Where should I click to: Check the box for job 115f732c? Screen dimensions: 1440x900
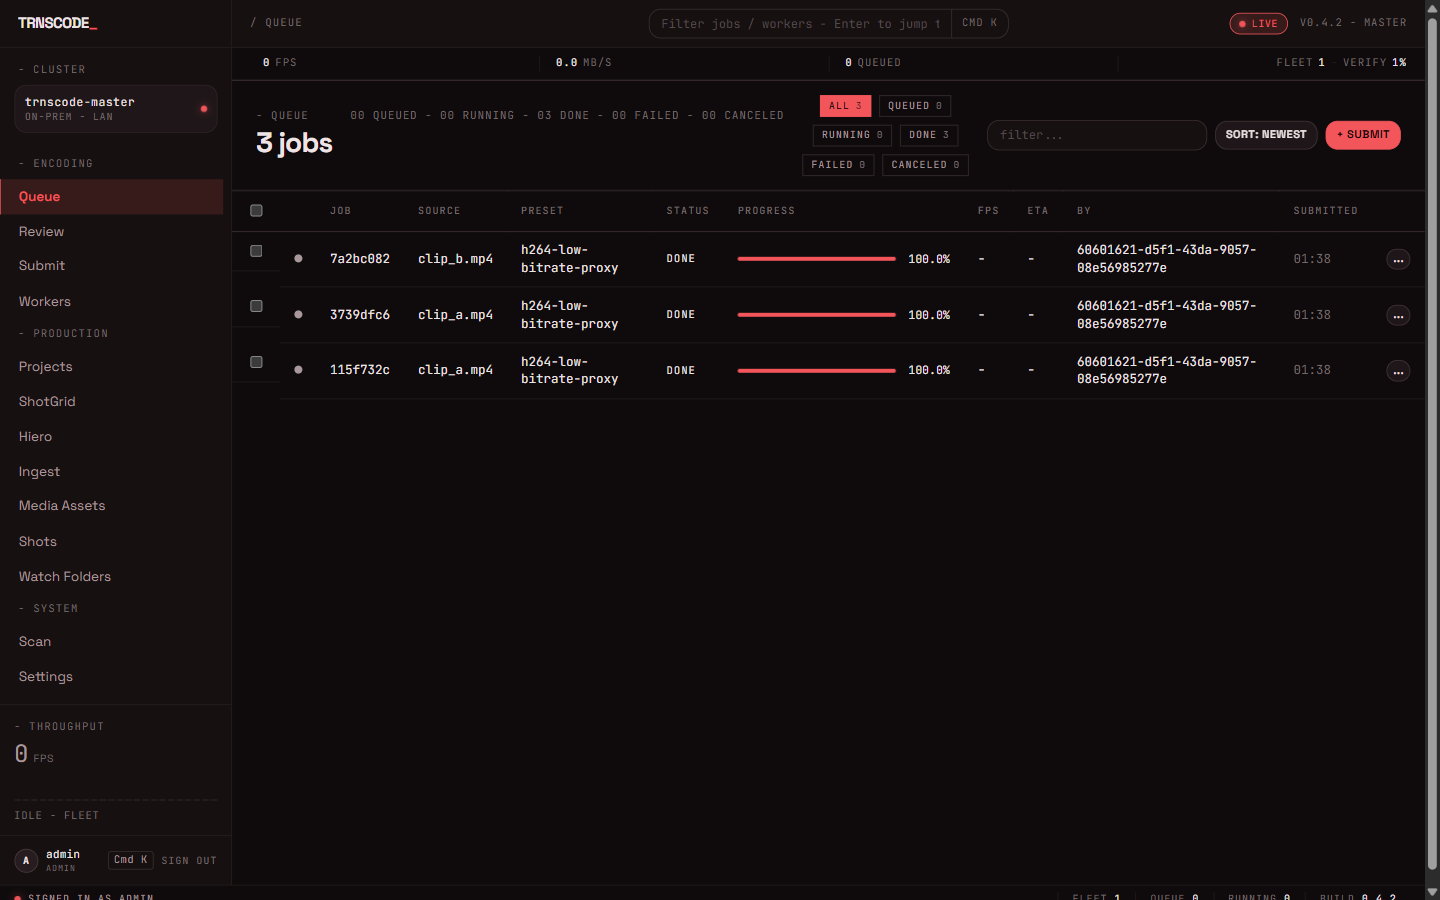click(256, 362)
